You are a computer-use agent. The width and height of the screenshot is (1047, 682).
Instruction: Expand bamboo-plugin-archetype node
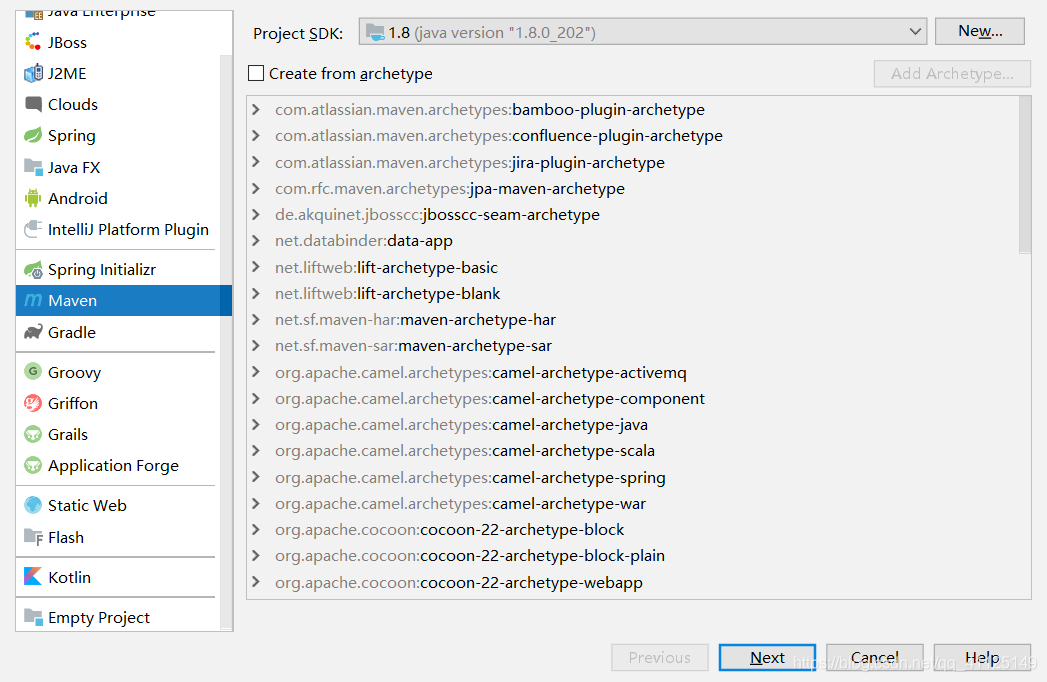point(256,109)
